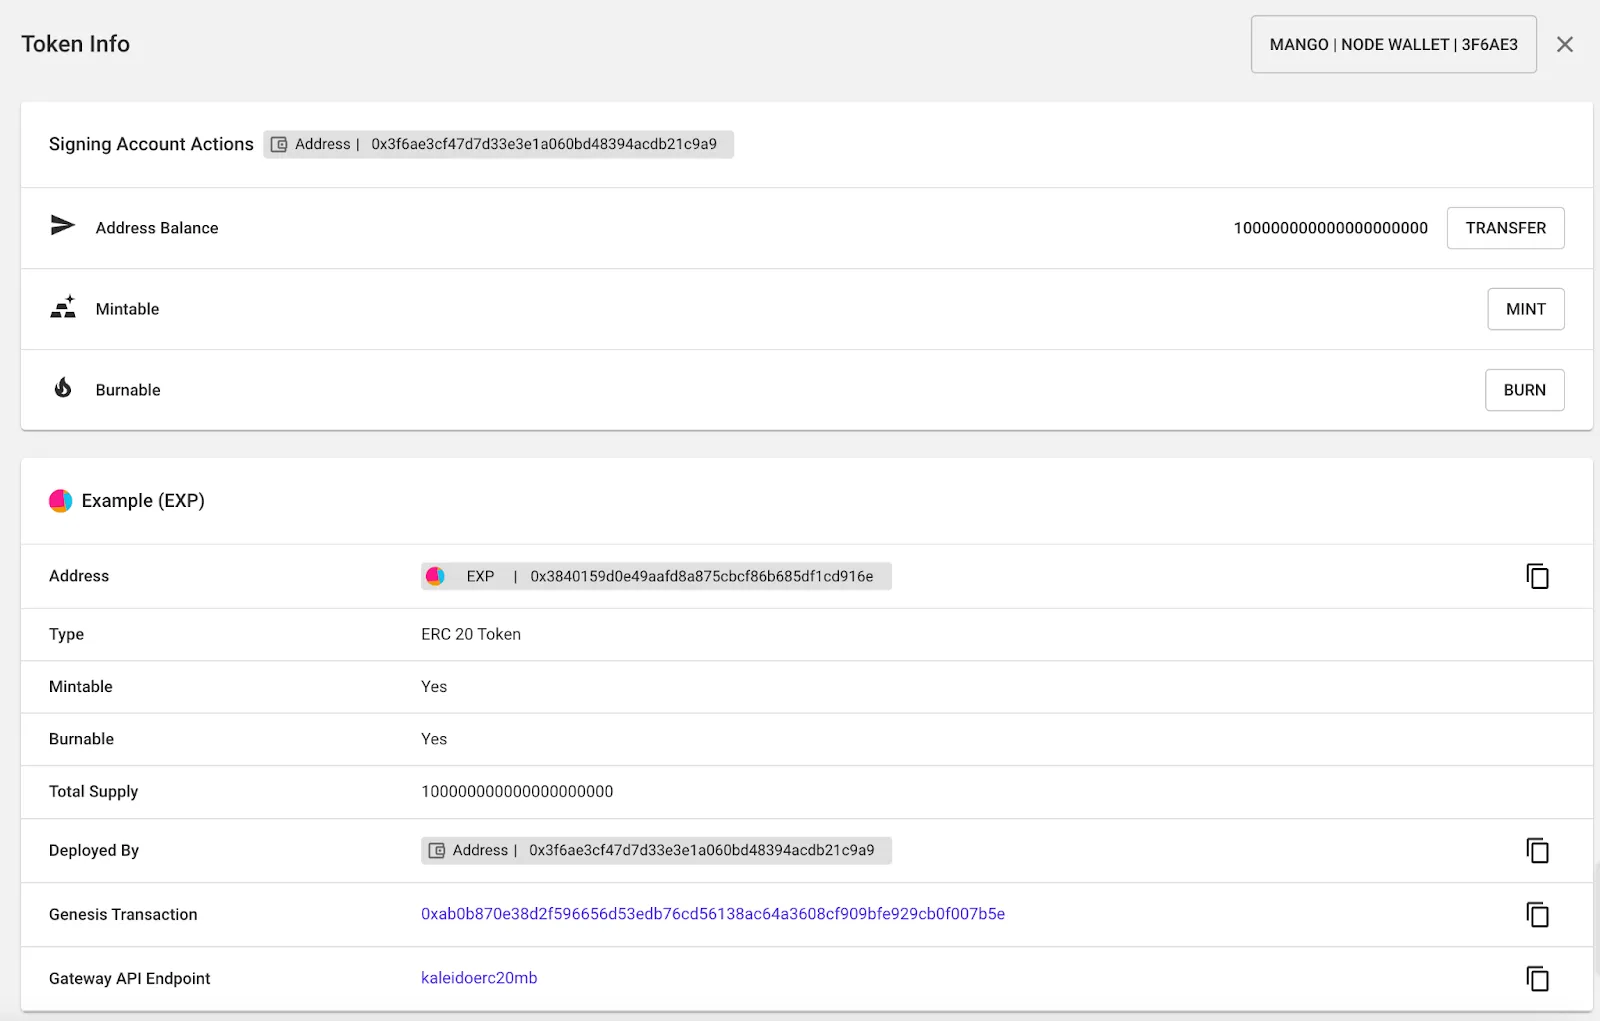
Task: Copy the Genesis Transaction hash
Action: 1537,913
